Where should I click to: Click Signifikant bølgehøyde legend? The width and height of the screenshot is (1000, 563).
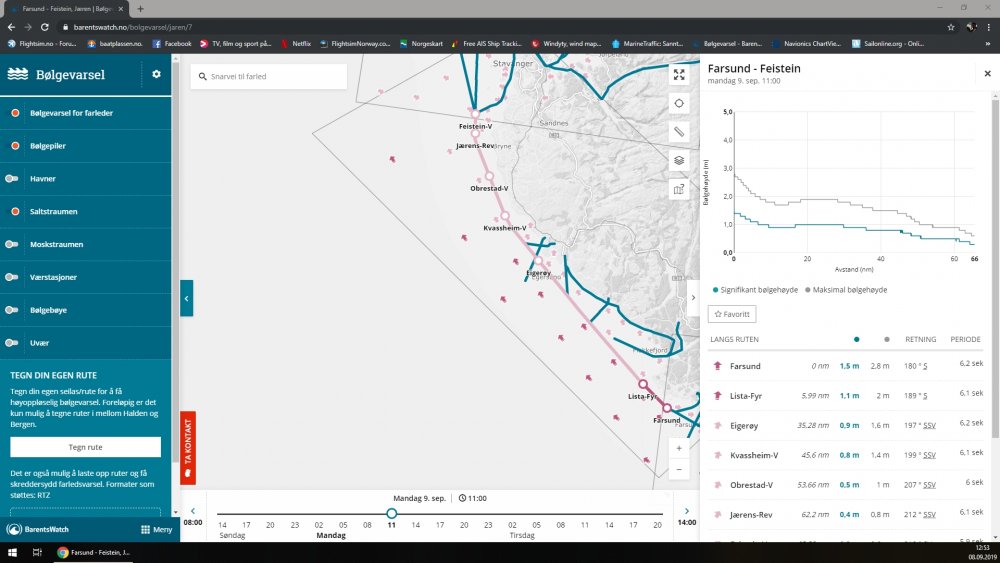pos(755,289)
